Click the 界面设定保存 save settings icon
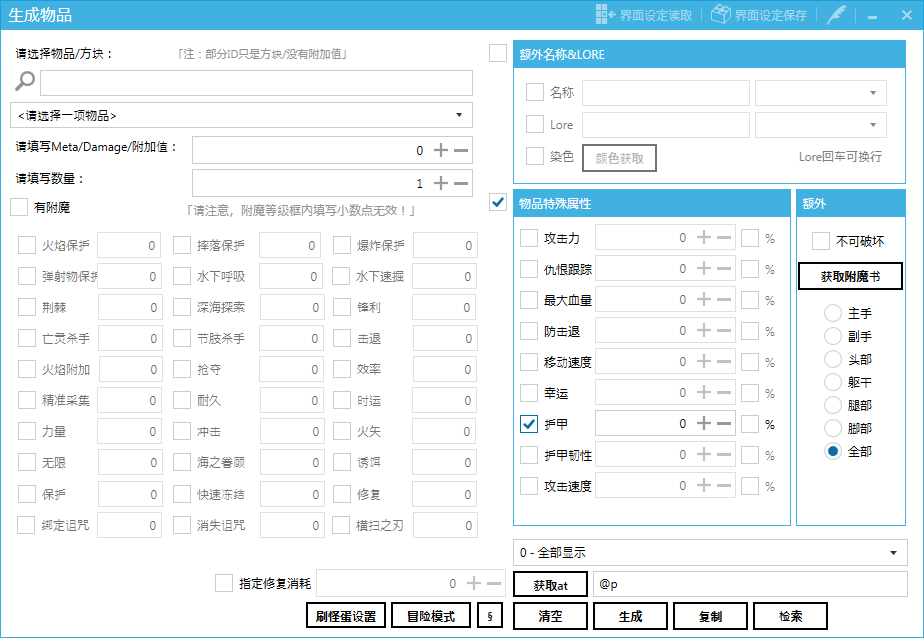Viewport: 924px width, 638px height. tap(720, 15)
